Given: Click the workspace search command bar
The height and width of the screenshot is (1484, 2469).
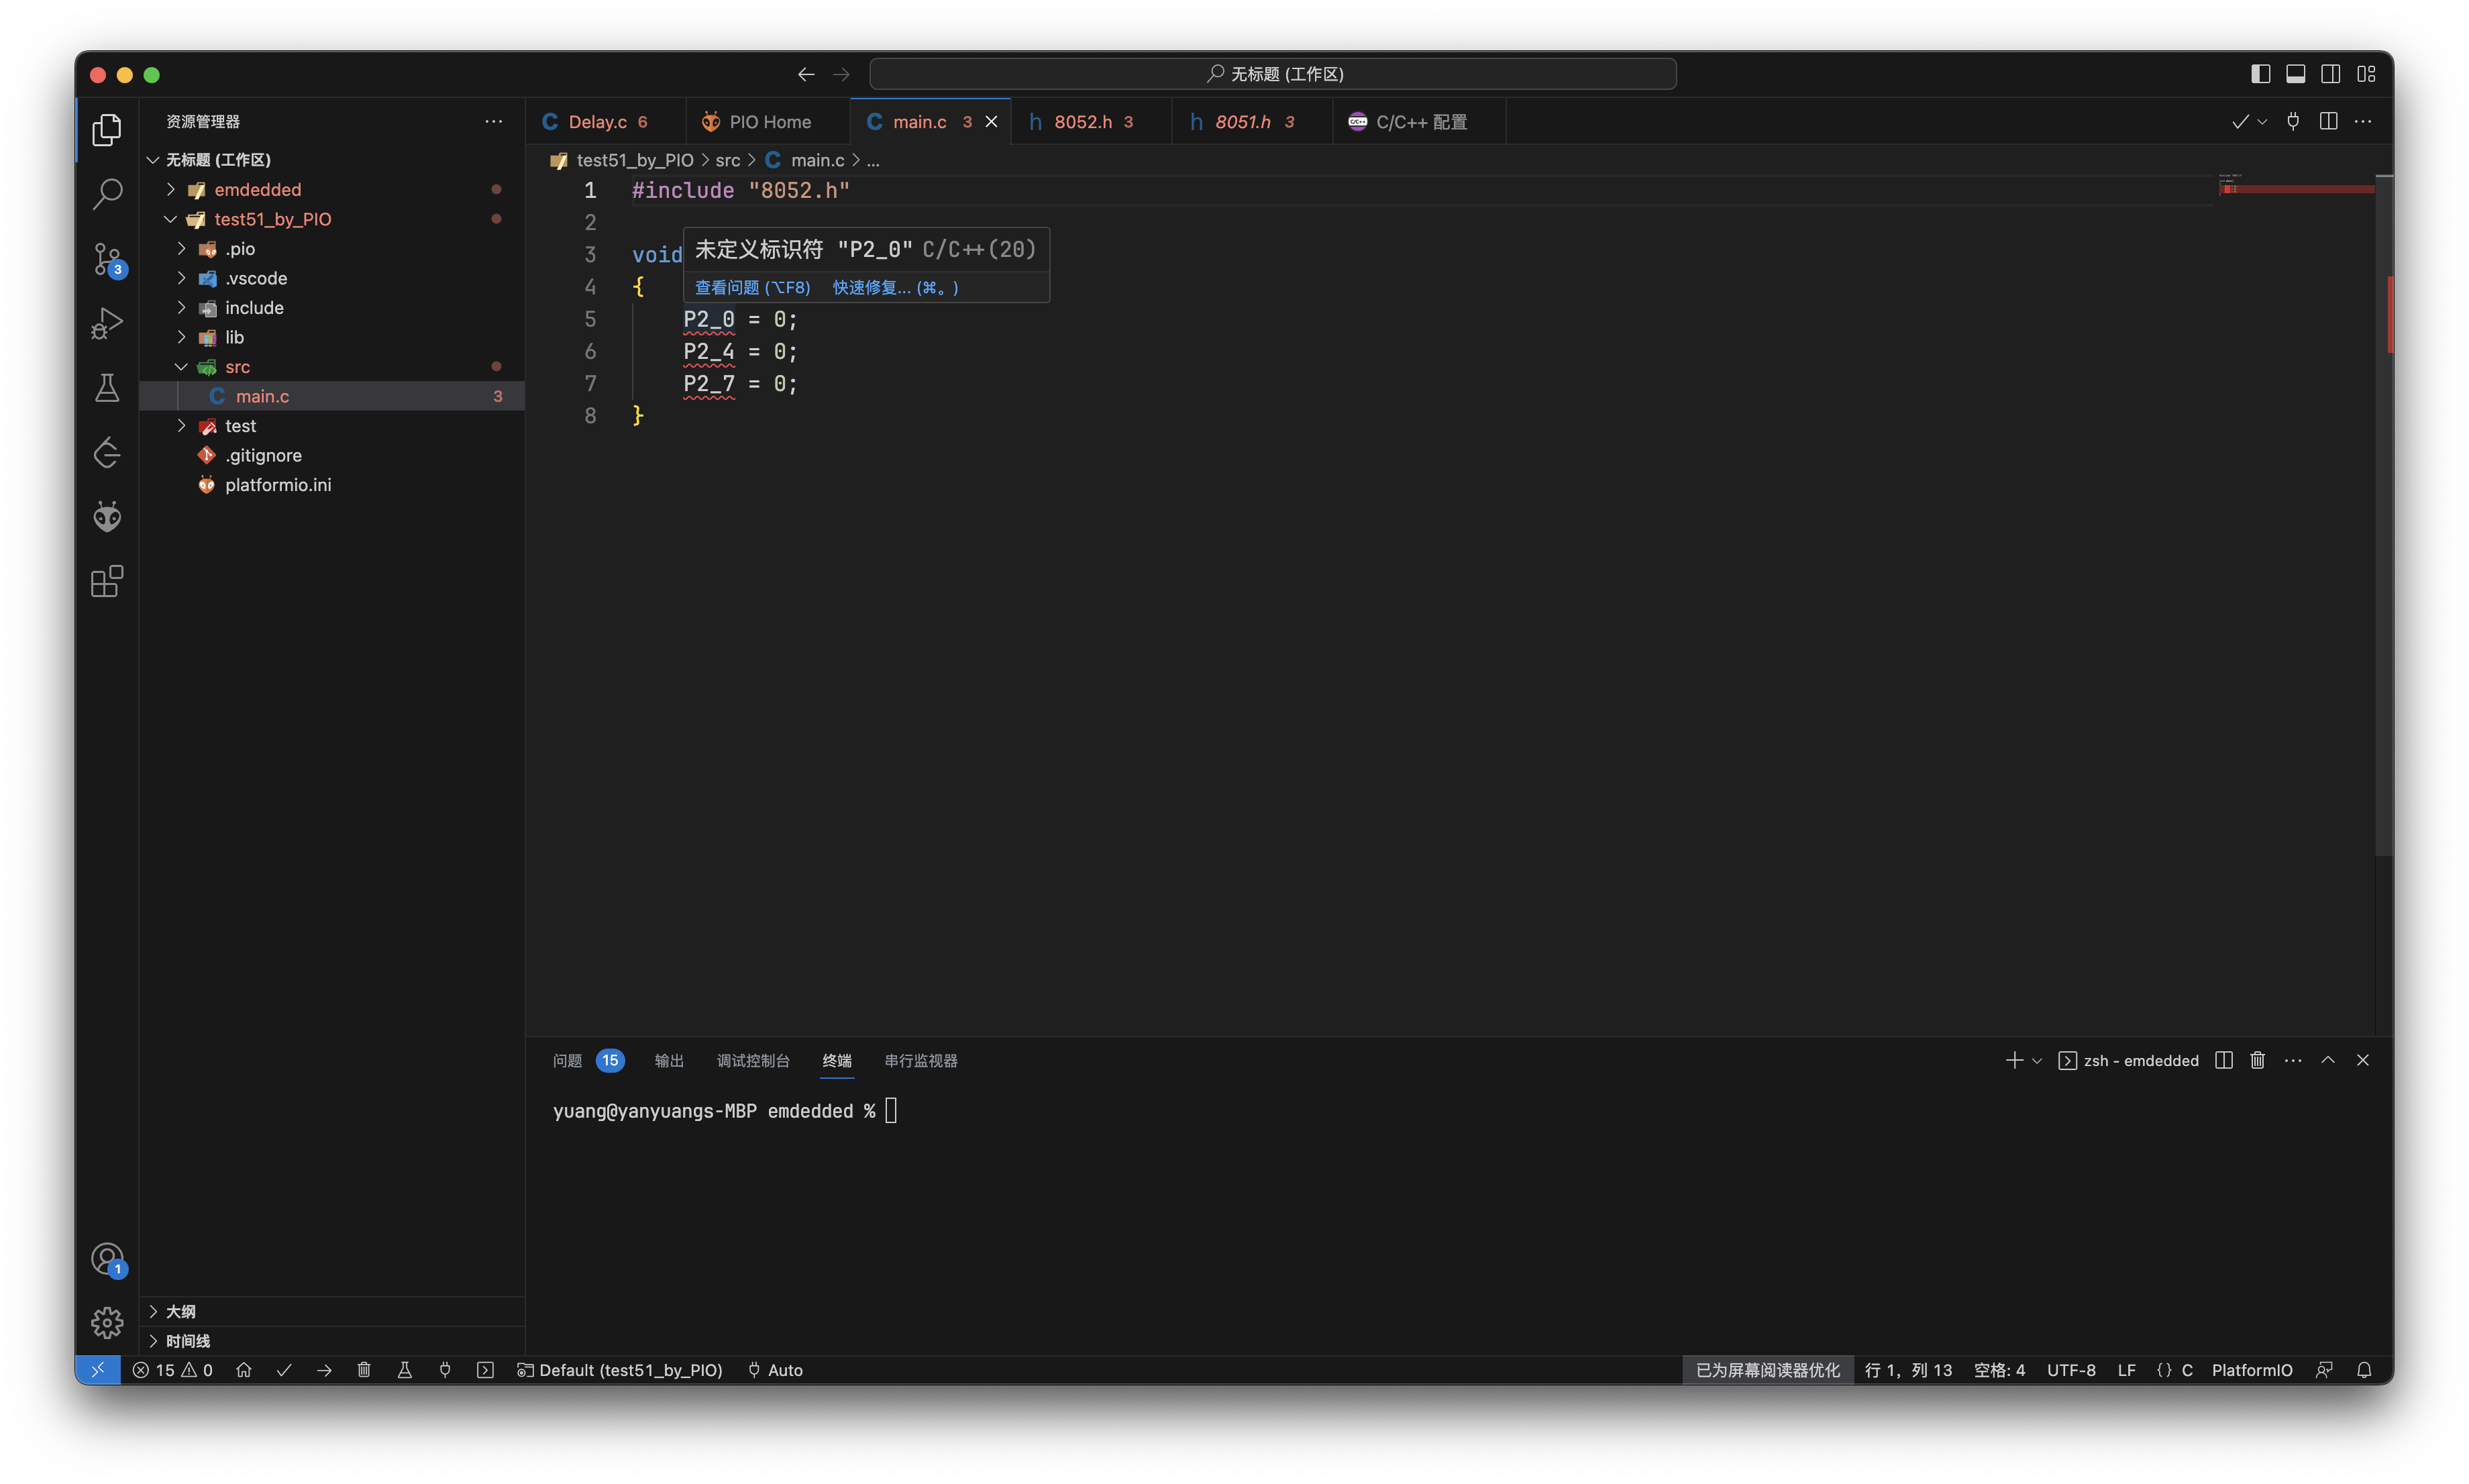Looking at the screenshot, I should (x=1272, y=74).
